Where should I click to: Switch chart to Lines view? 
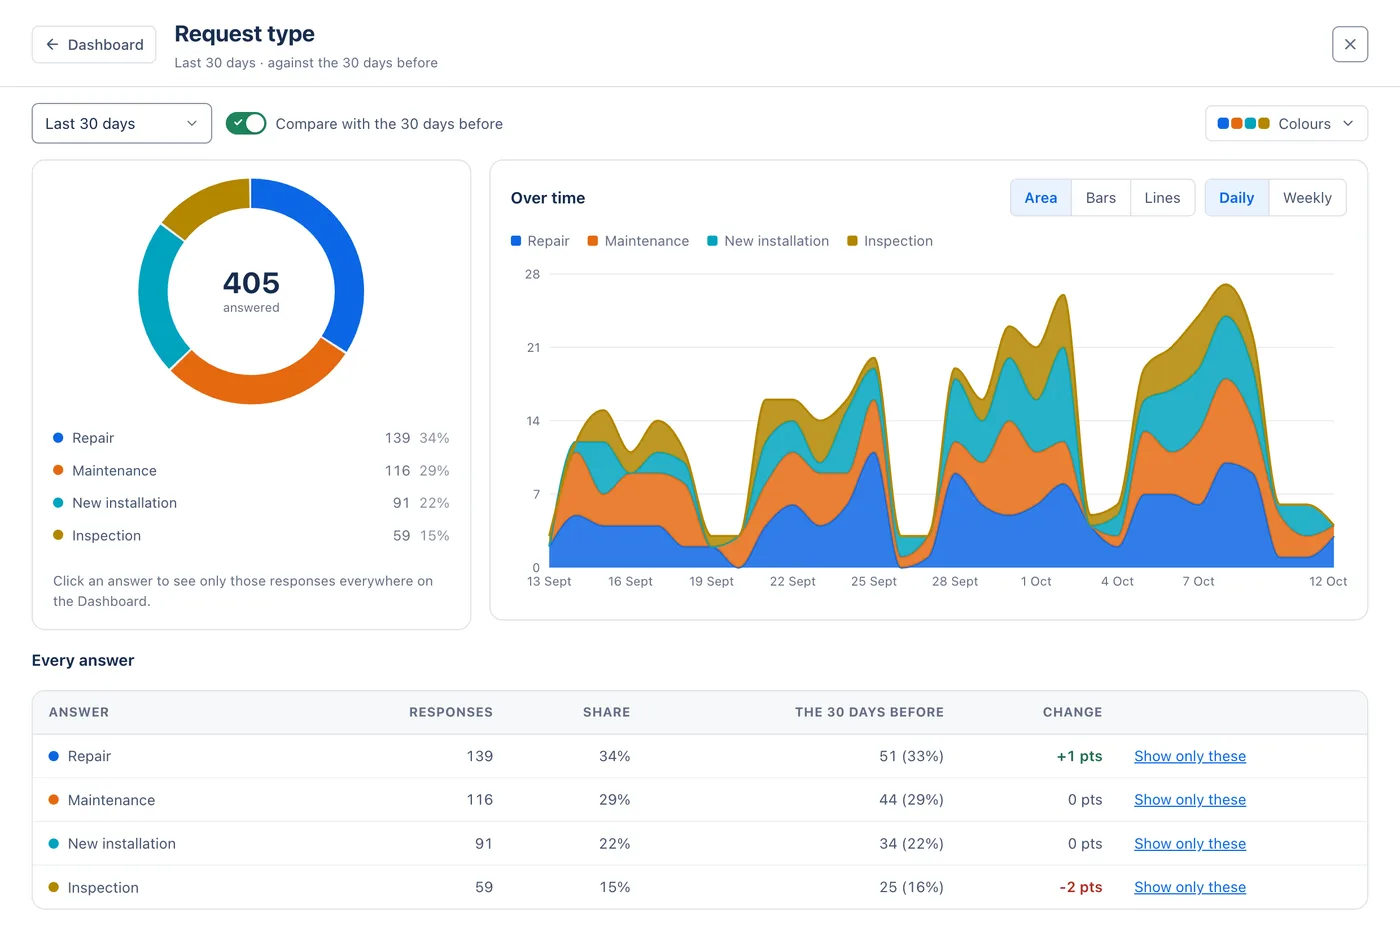1162,198
